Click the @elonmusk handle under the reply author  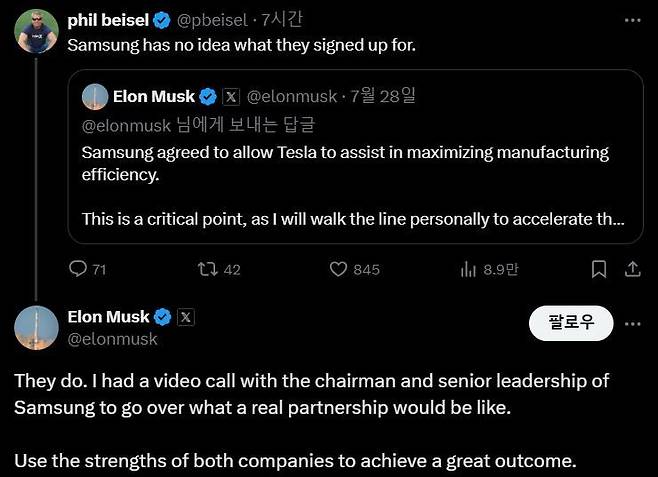(112, 339)
